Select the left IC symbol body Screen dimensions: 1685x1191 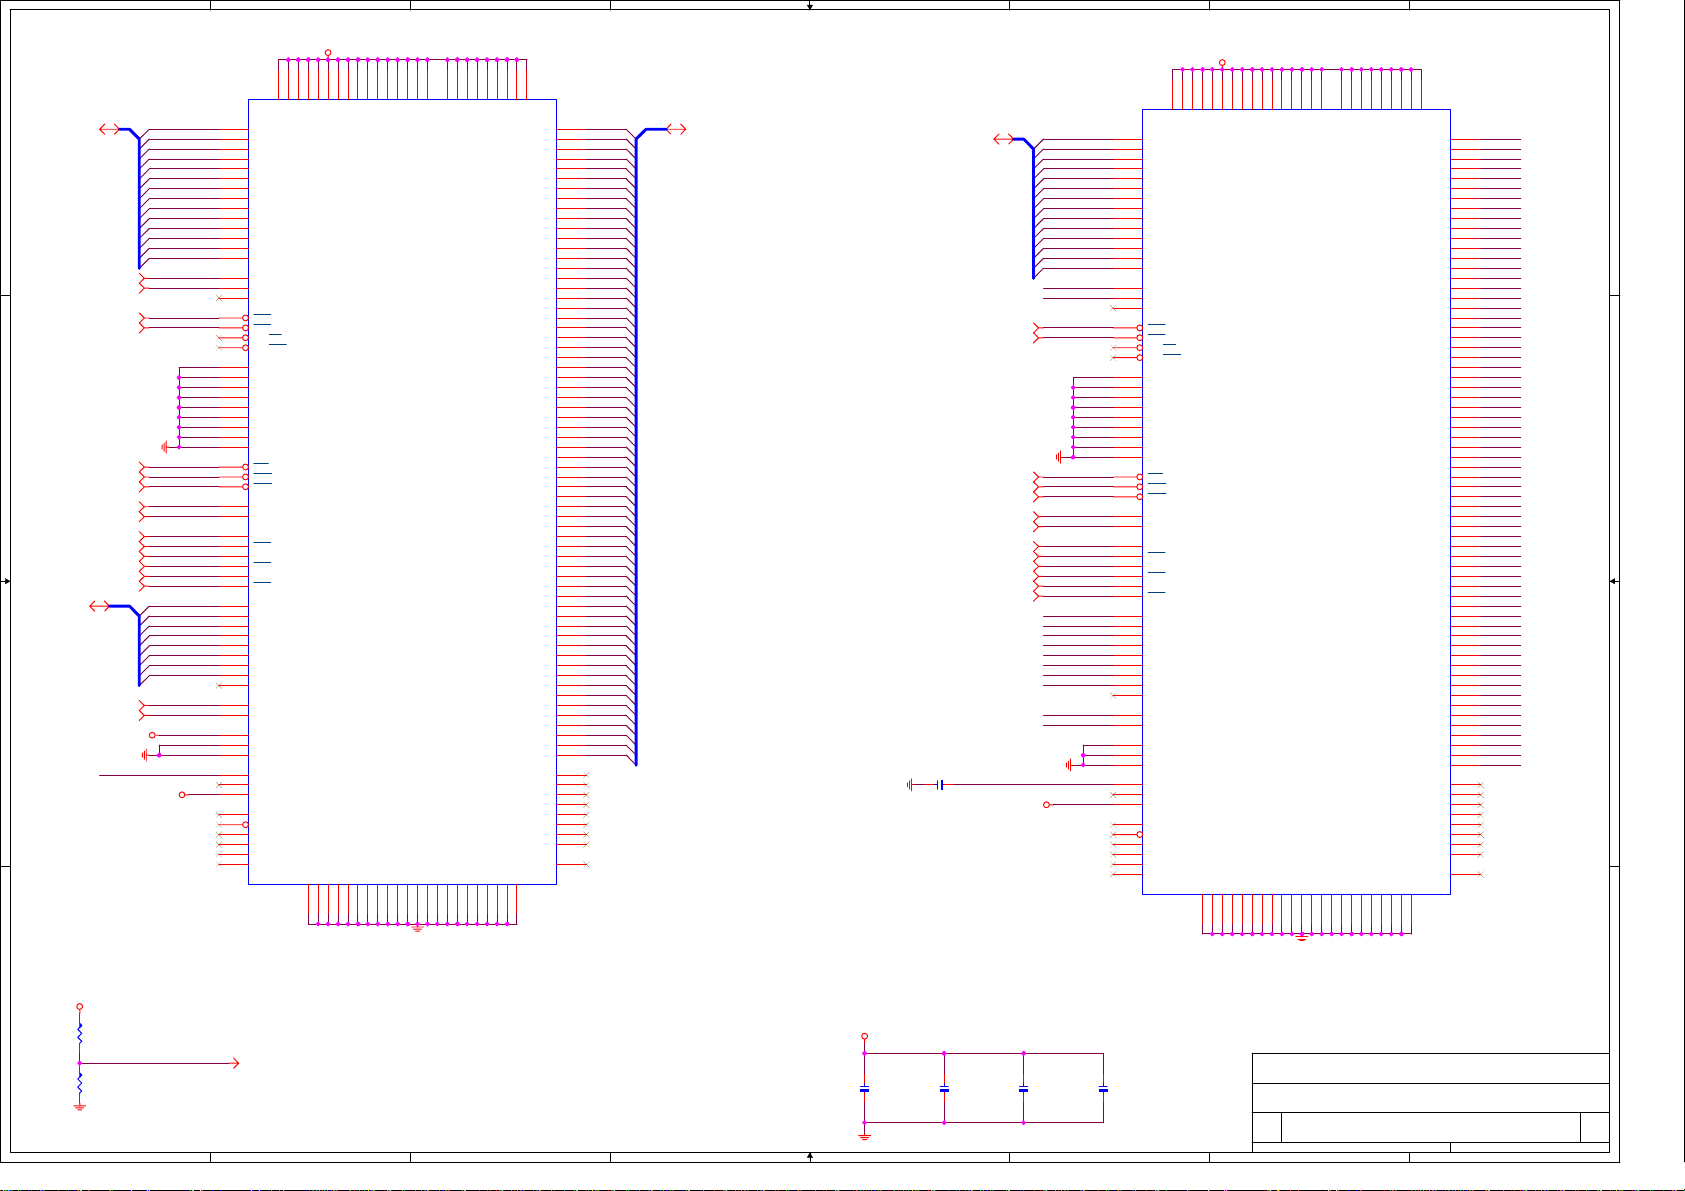(402, 492)
